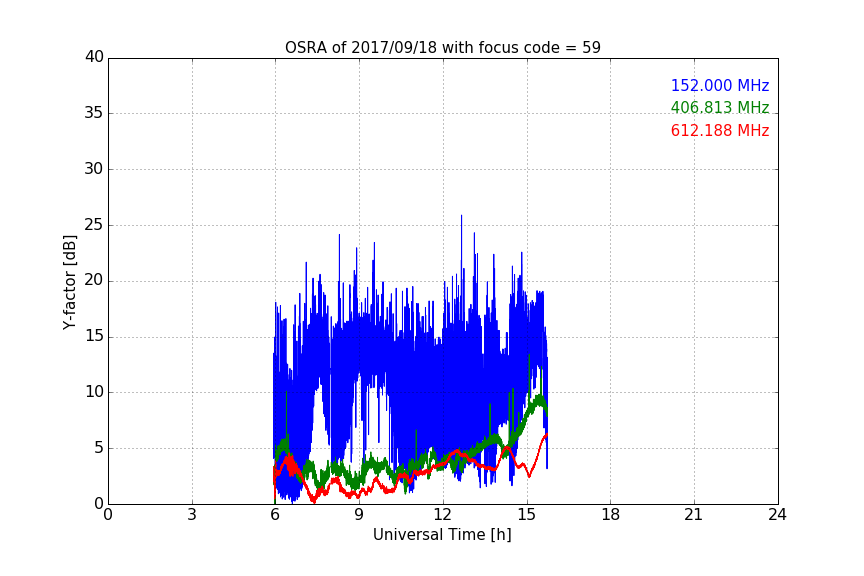Click the y-axis tick value 10
The image size is (864, 576).
[94, 392]
